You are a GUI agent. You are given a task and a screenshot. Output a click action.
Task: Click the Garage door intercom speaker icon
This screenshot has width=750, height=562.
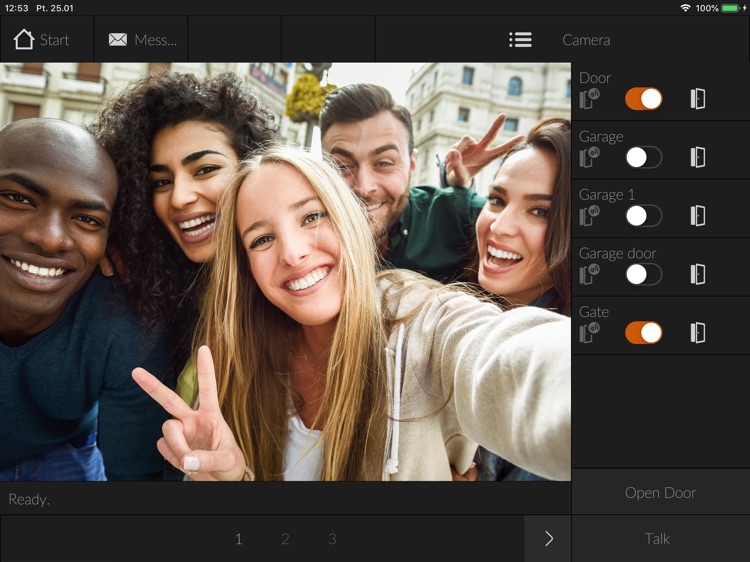coord(590,274)
